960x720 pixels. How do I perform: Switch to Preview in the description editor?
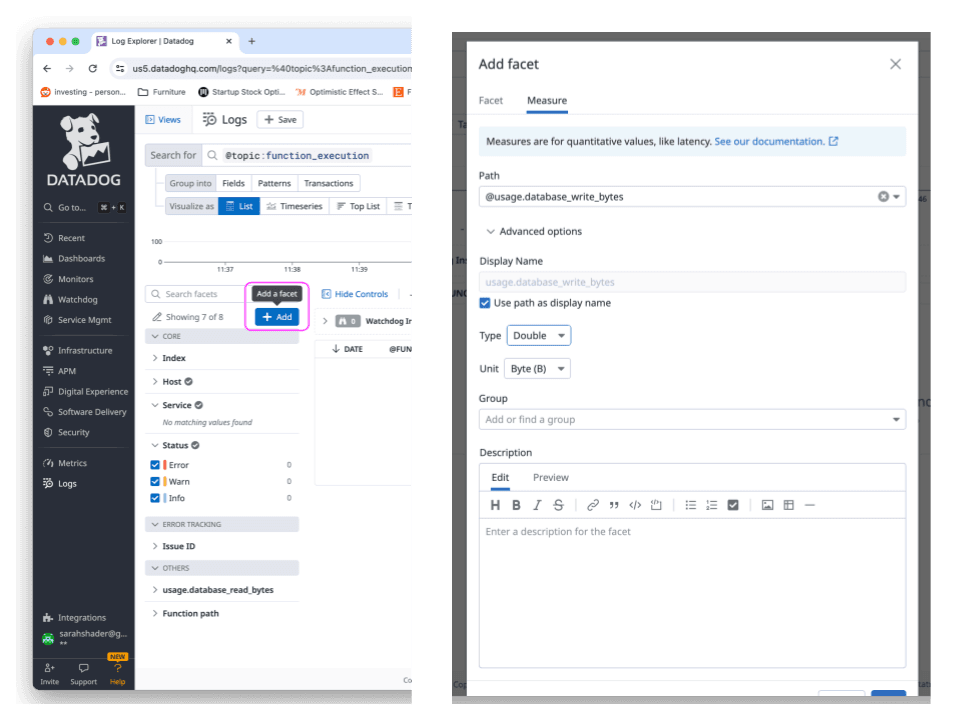[x=551, y=477]
